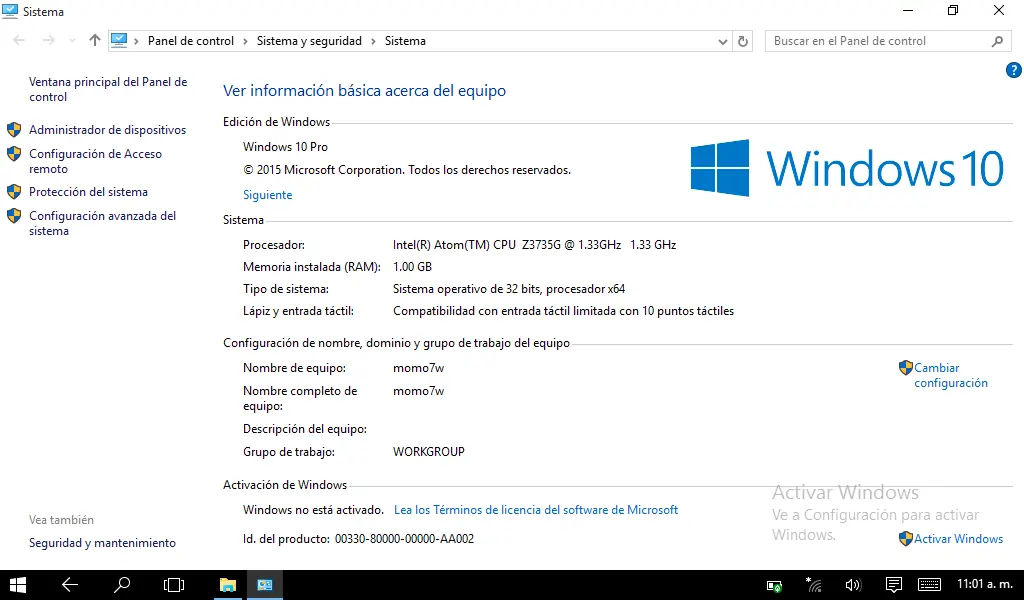The height and width of the screenshot is (600, 1024).
Task: Click the Siguiente link
Action: [x=268, y=195]
